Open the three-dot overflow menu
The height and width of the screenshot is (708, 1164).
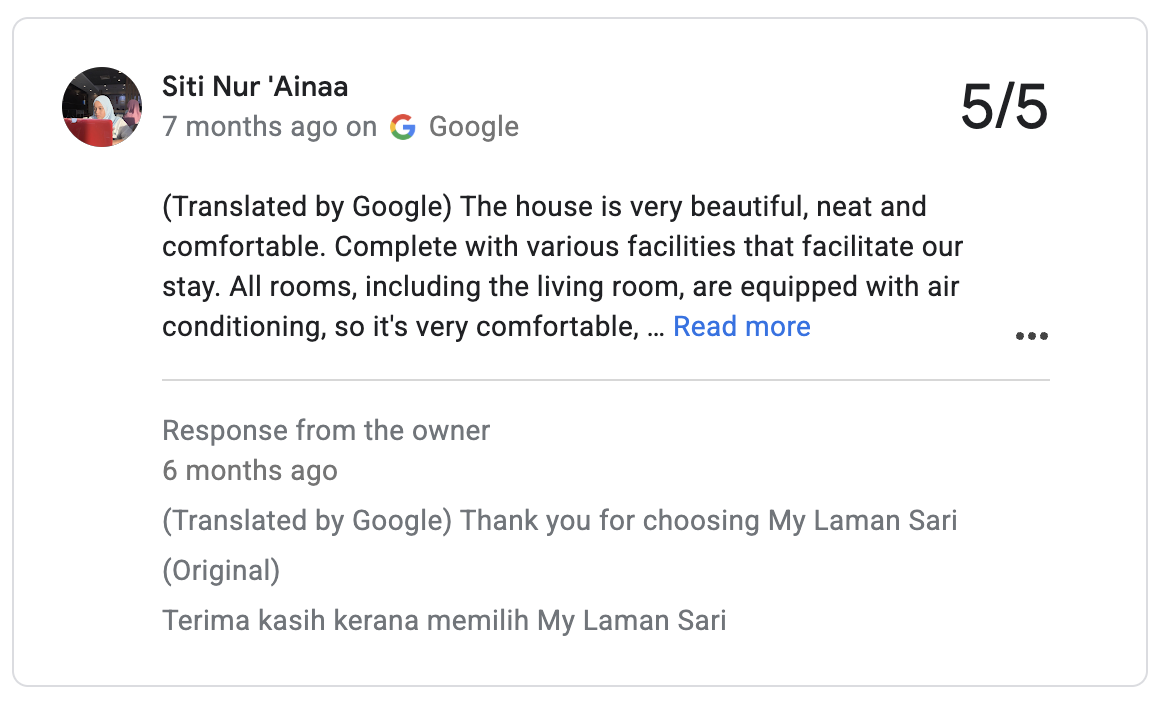click(x=1031, y=336)
